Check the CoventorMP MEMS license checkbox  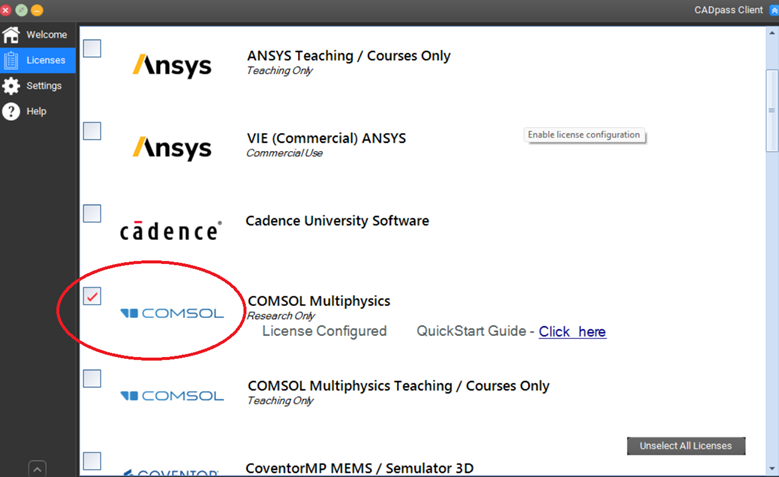(x=92, y=461)
